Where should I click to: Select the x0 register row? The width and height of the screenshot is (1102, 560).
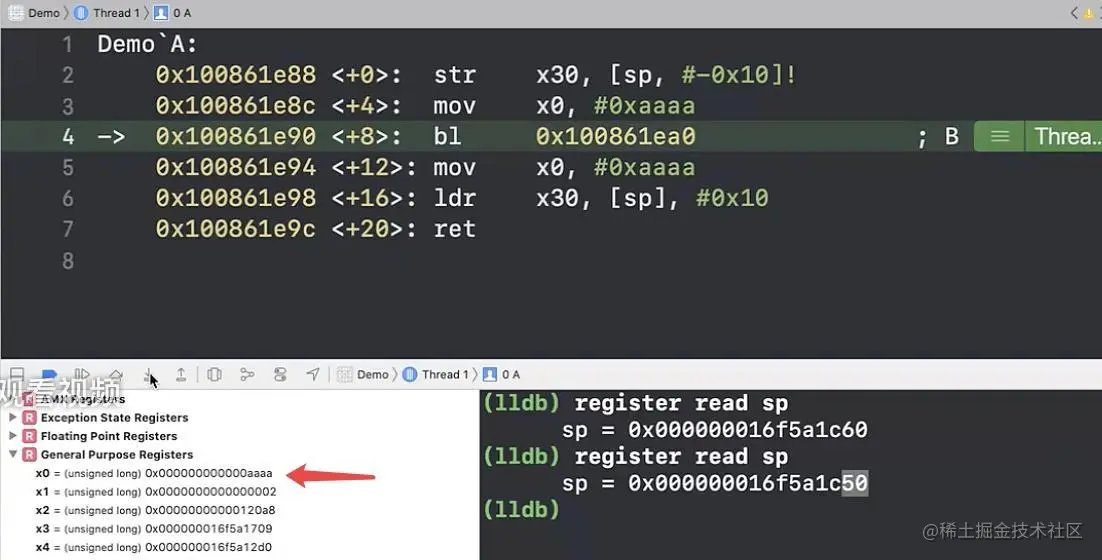tap(153, 473)
